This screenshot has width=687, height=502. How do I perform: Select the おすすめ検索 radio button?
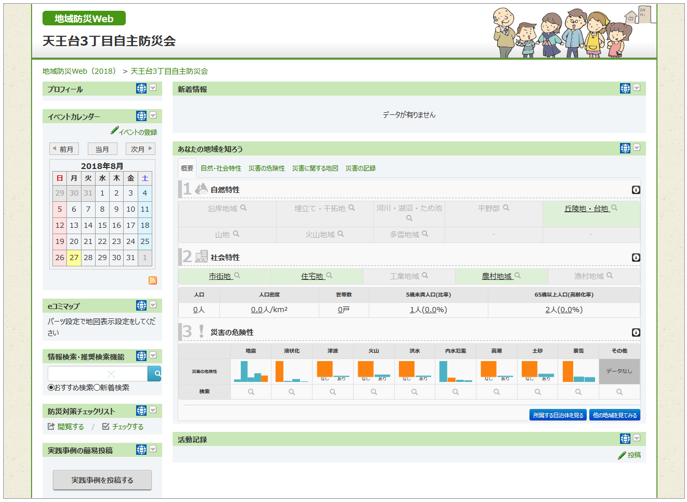pyautogui.click(x=52, y=388)
